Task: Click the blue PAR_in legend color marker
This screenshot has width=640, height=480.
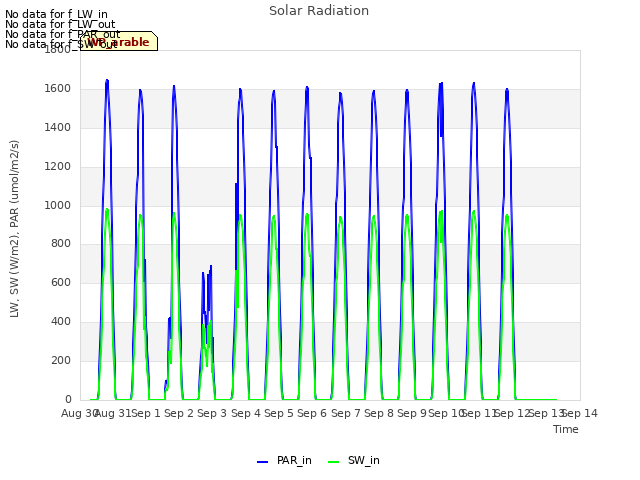Action: point(262,462)
